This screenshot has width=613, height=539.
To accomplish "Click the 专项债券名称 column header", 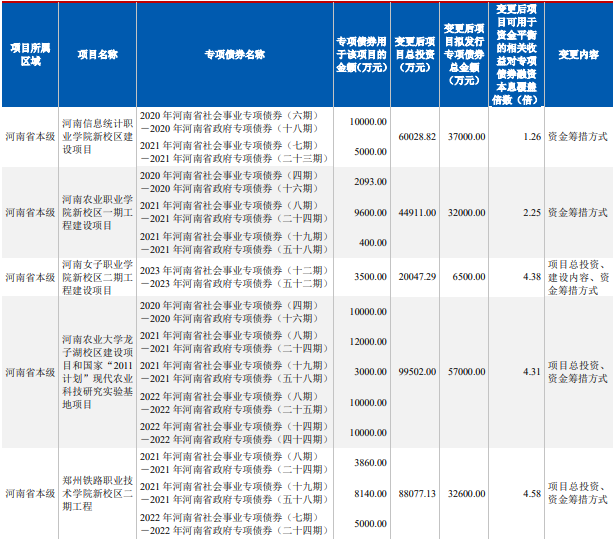I will 234,54.
